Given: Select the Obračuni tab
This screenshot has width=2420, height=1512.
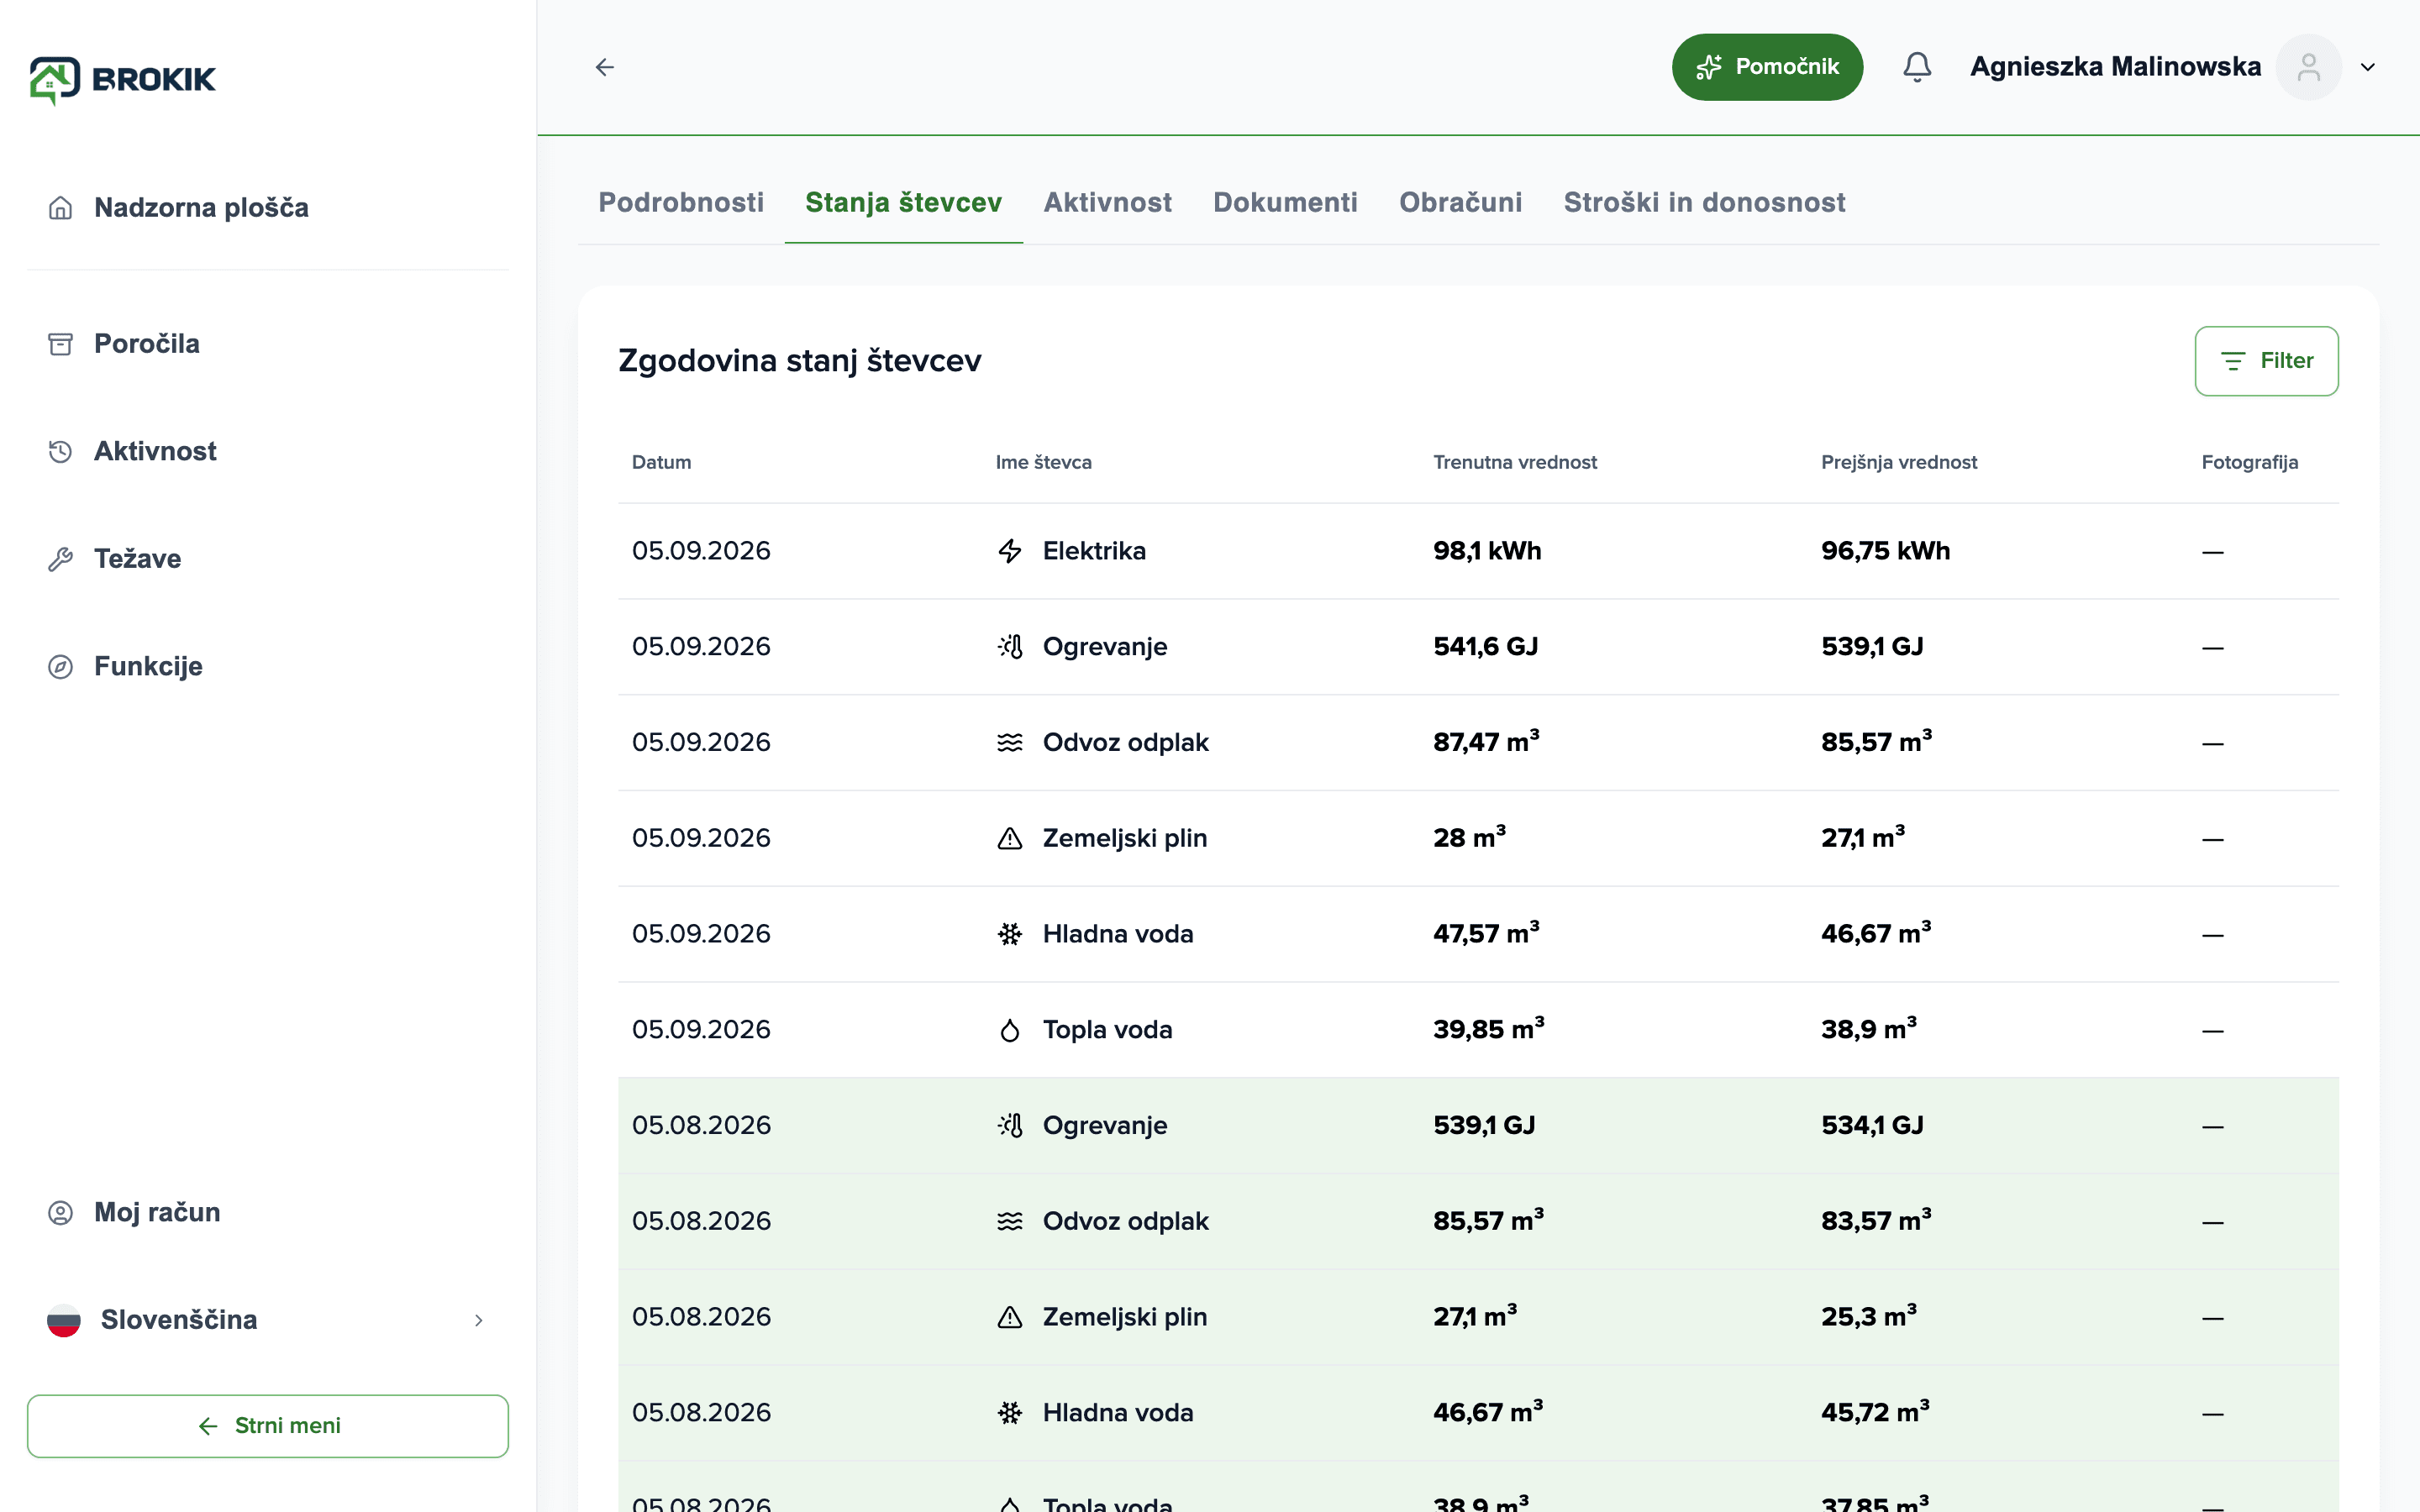Looking at the screenshot, I should 1460,203.
